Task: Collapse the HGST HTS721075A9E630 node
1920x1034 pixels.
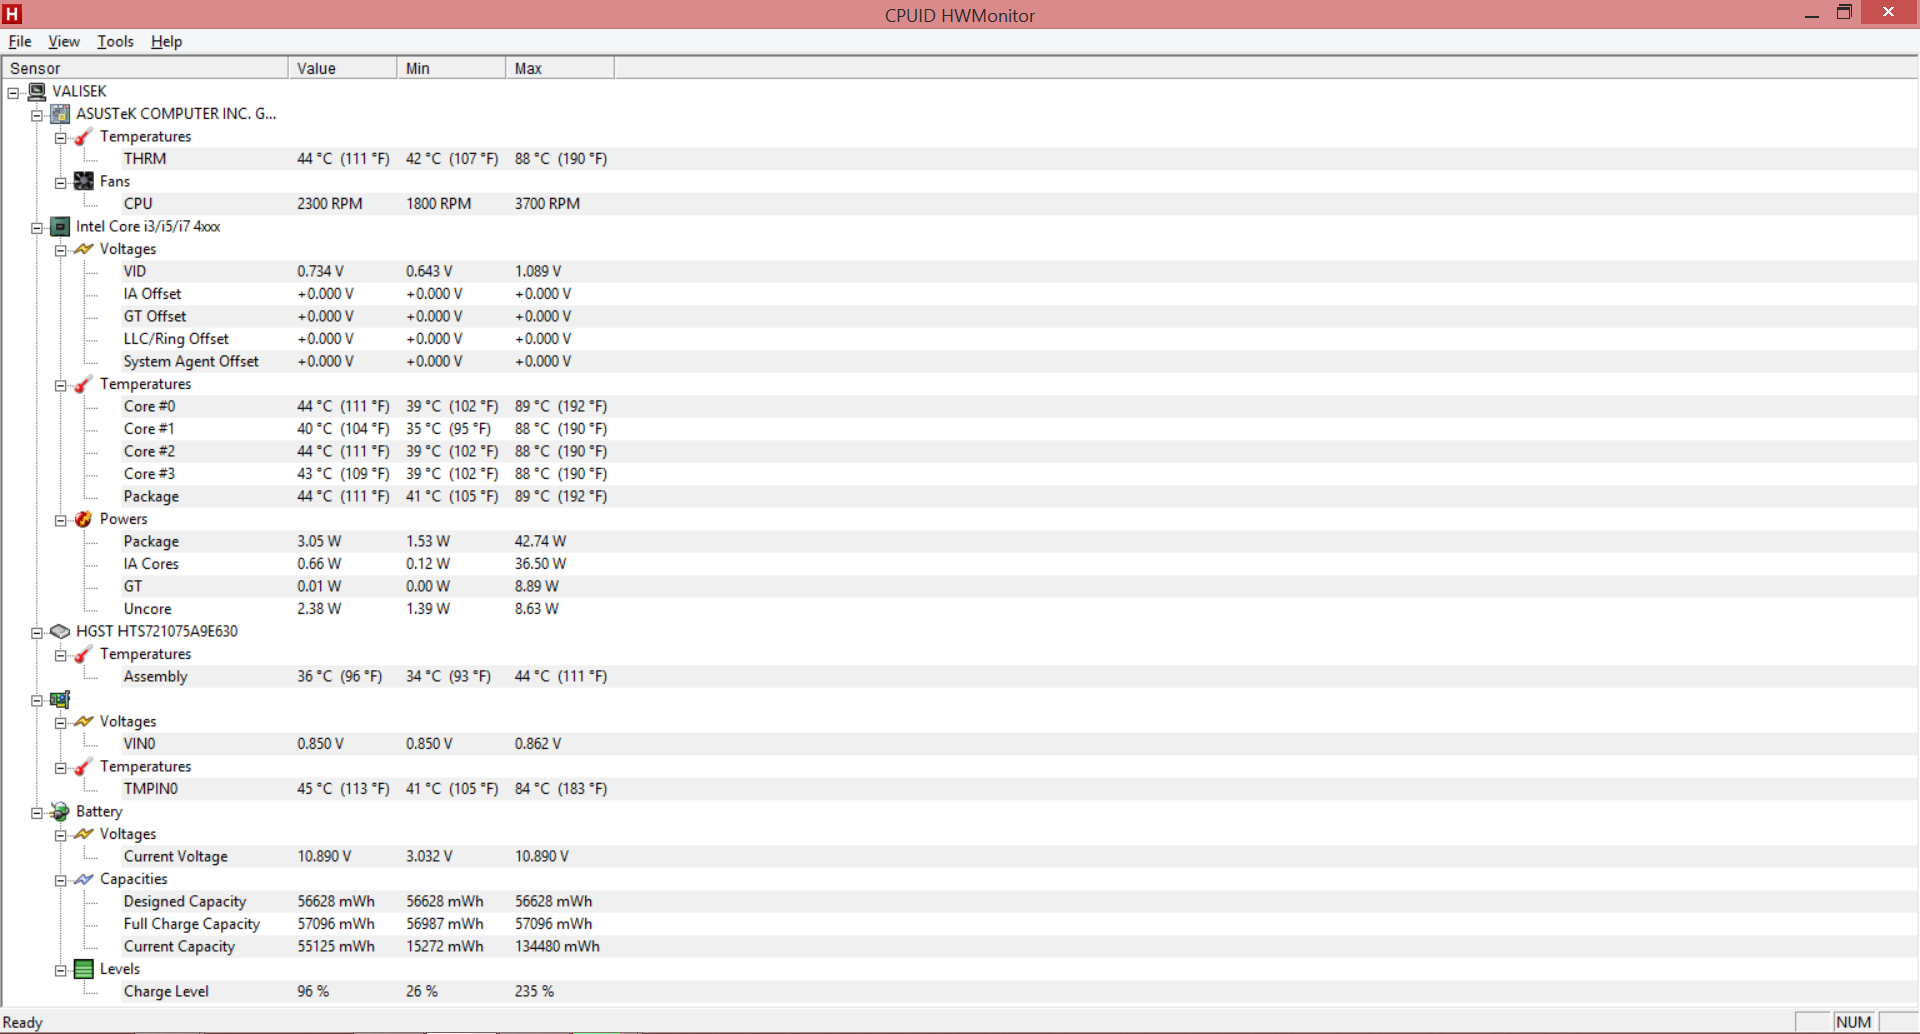Action: click(37, 633)
